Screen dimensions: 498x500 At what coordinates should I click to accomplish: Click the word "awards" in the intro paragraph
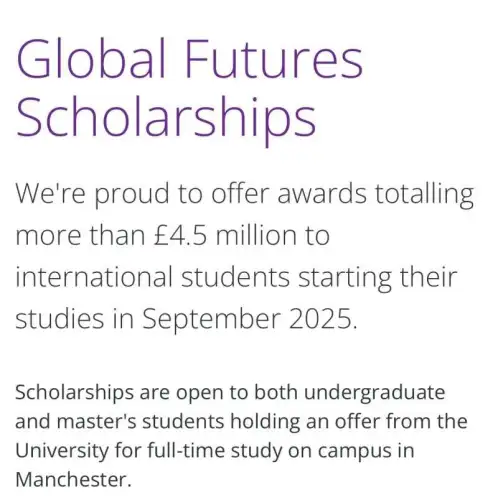coord(322,195)
